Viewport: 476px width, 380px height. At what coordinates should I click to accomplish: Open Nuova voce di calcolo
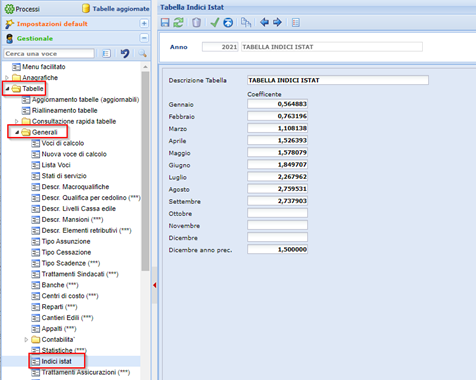coord(69,154)
